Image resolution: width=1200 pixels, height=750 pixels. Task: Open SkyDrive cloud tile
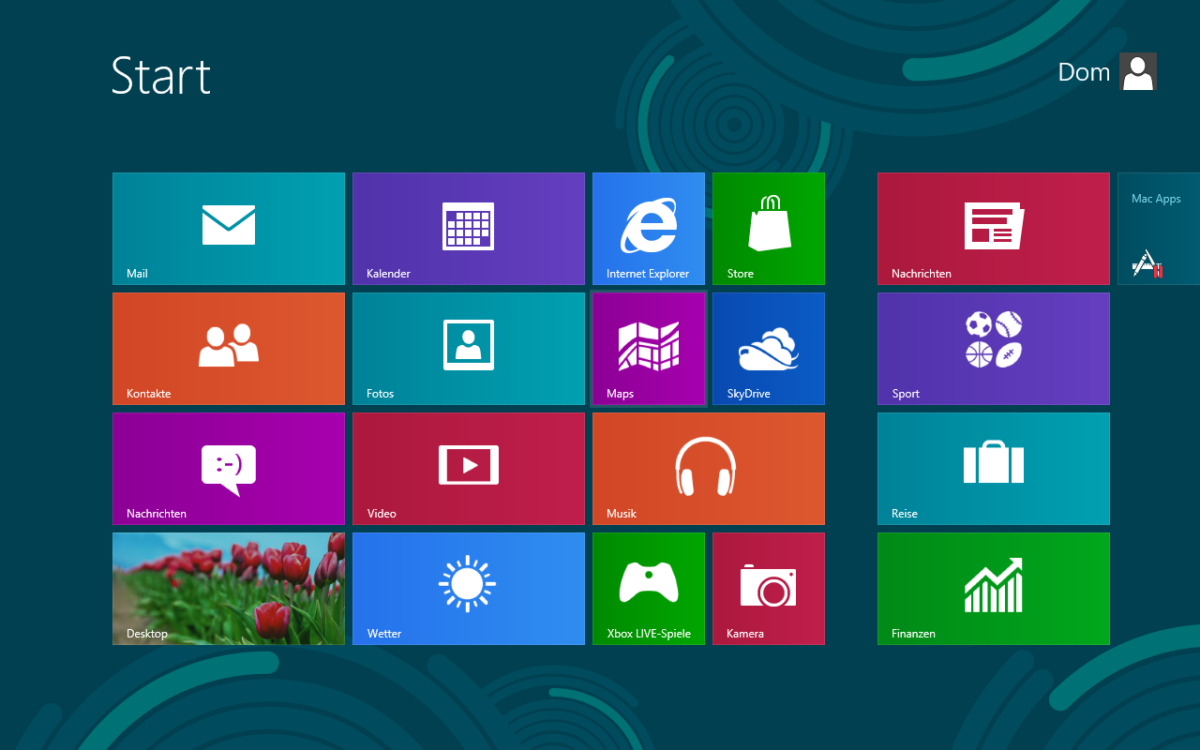click(x=768, y=348)
